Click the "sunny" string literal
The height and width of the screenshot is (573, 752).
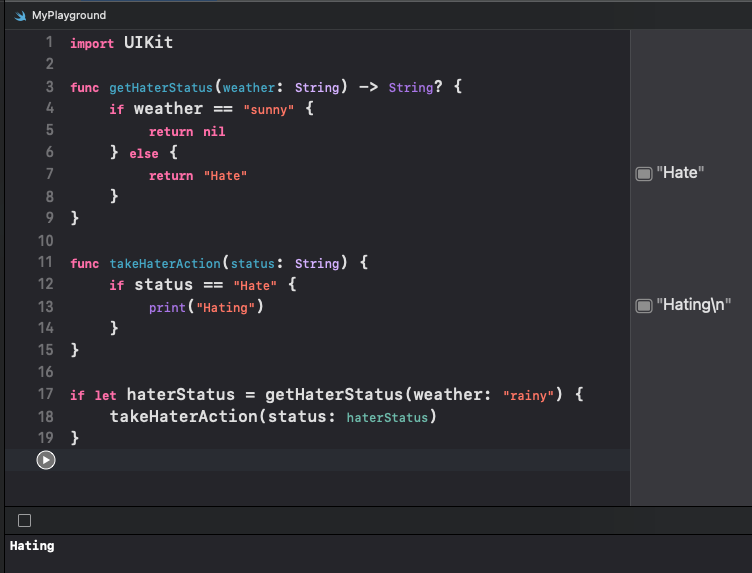(269, 110)
